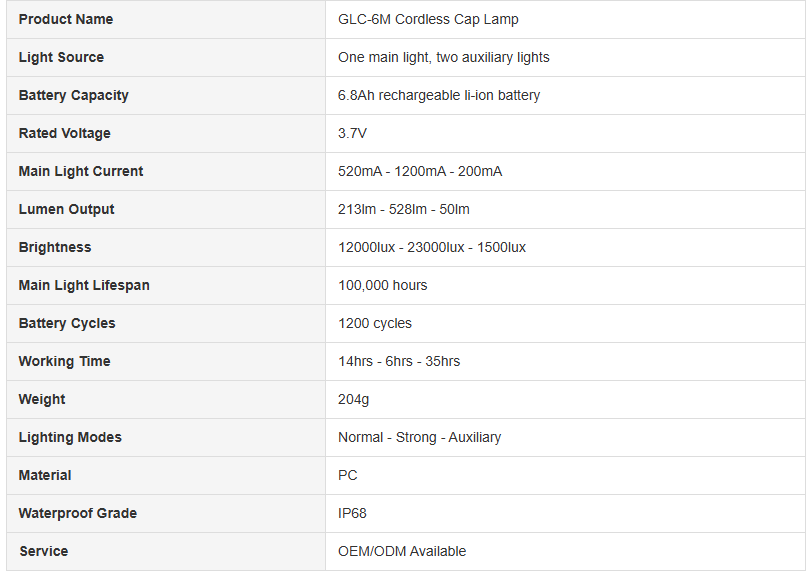Click the Rated Voltage 3.7V value
The height and width of the screenshot is (573, 810).
click(x=352, y=133)
